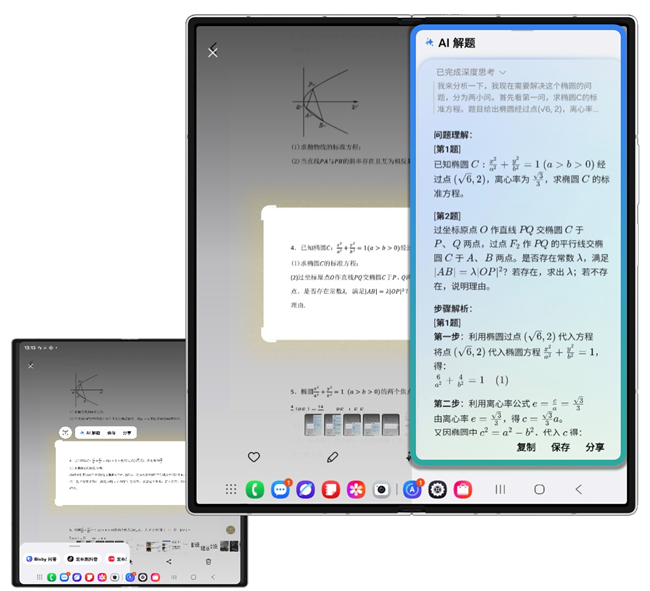Click the 复制 button in AI panel
Screen dimensions: 650x591
tap(526, 447)
